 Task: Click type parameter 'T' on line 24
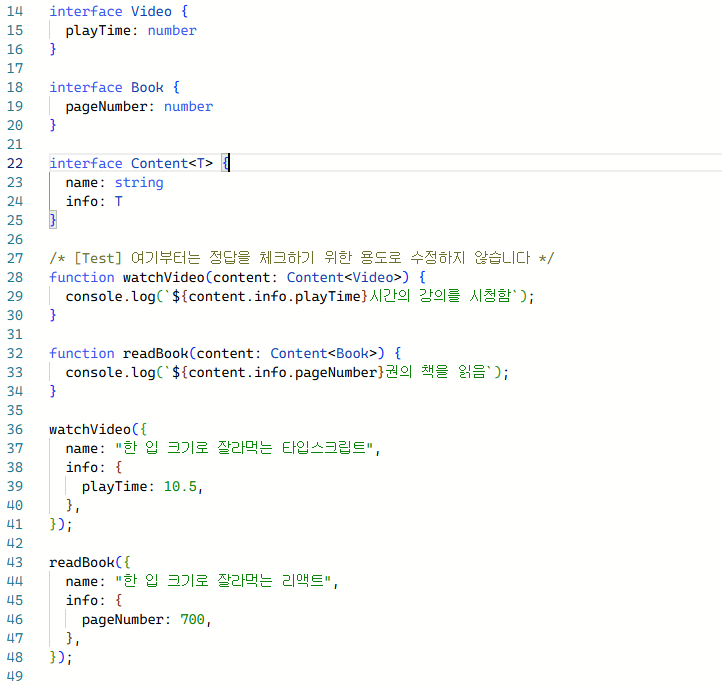point(119,201)
